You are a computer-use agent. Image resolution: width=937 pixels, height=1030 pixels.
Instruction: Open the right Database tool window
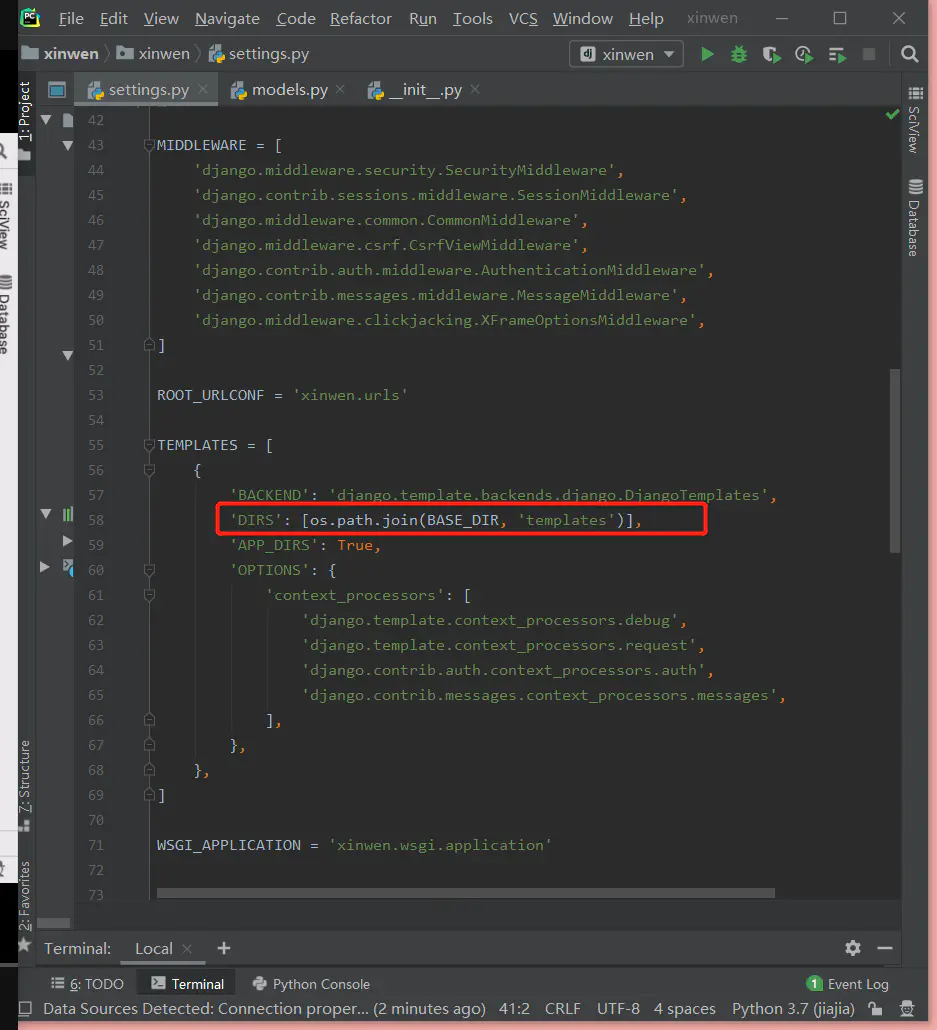pos(914,217)
